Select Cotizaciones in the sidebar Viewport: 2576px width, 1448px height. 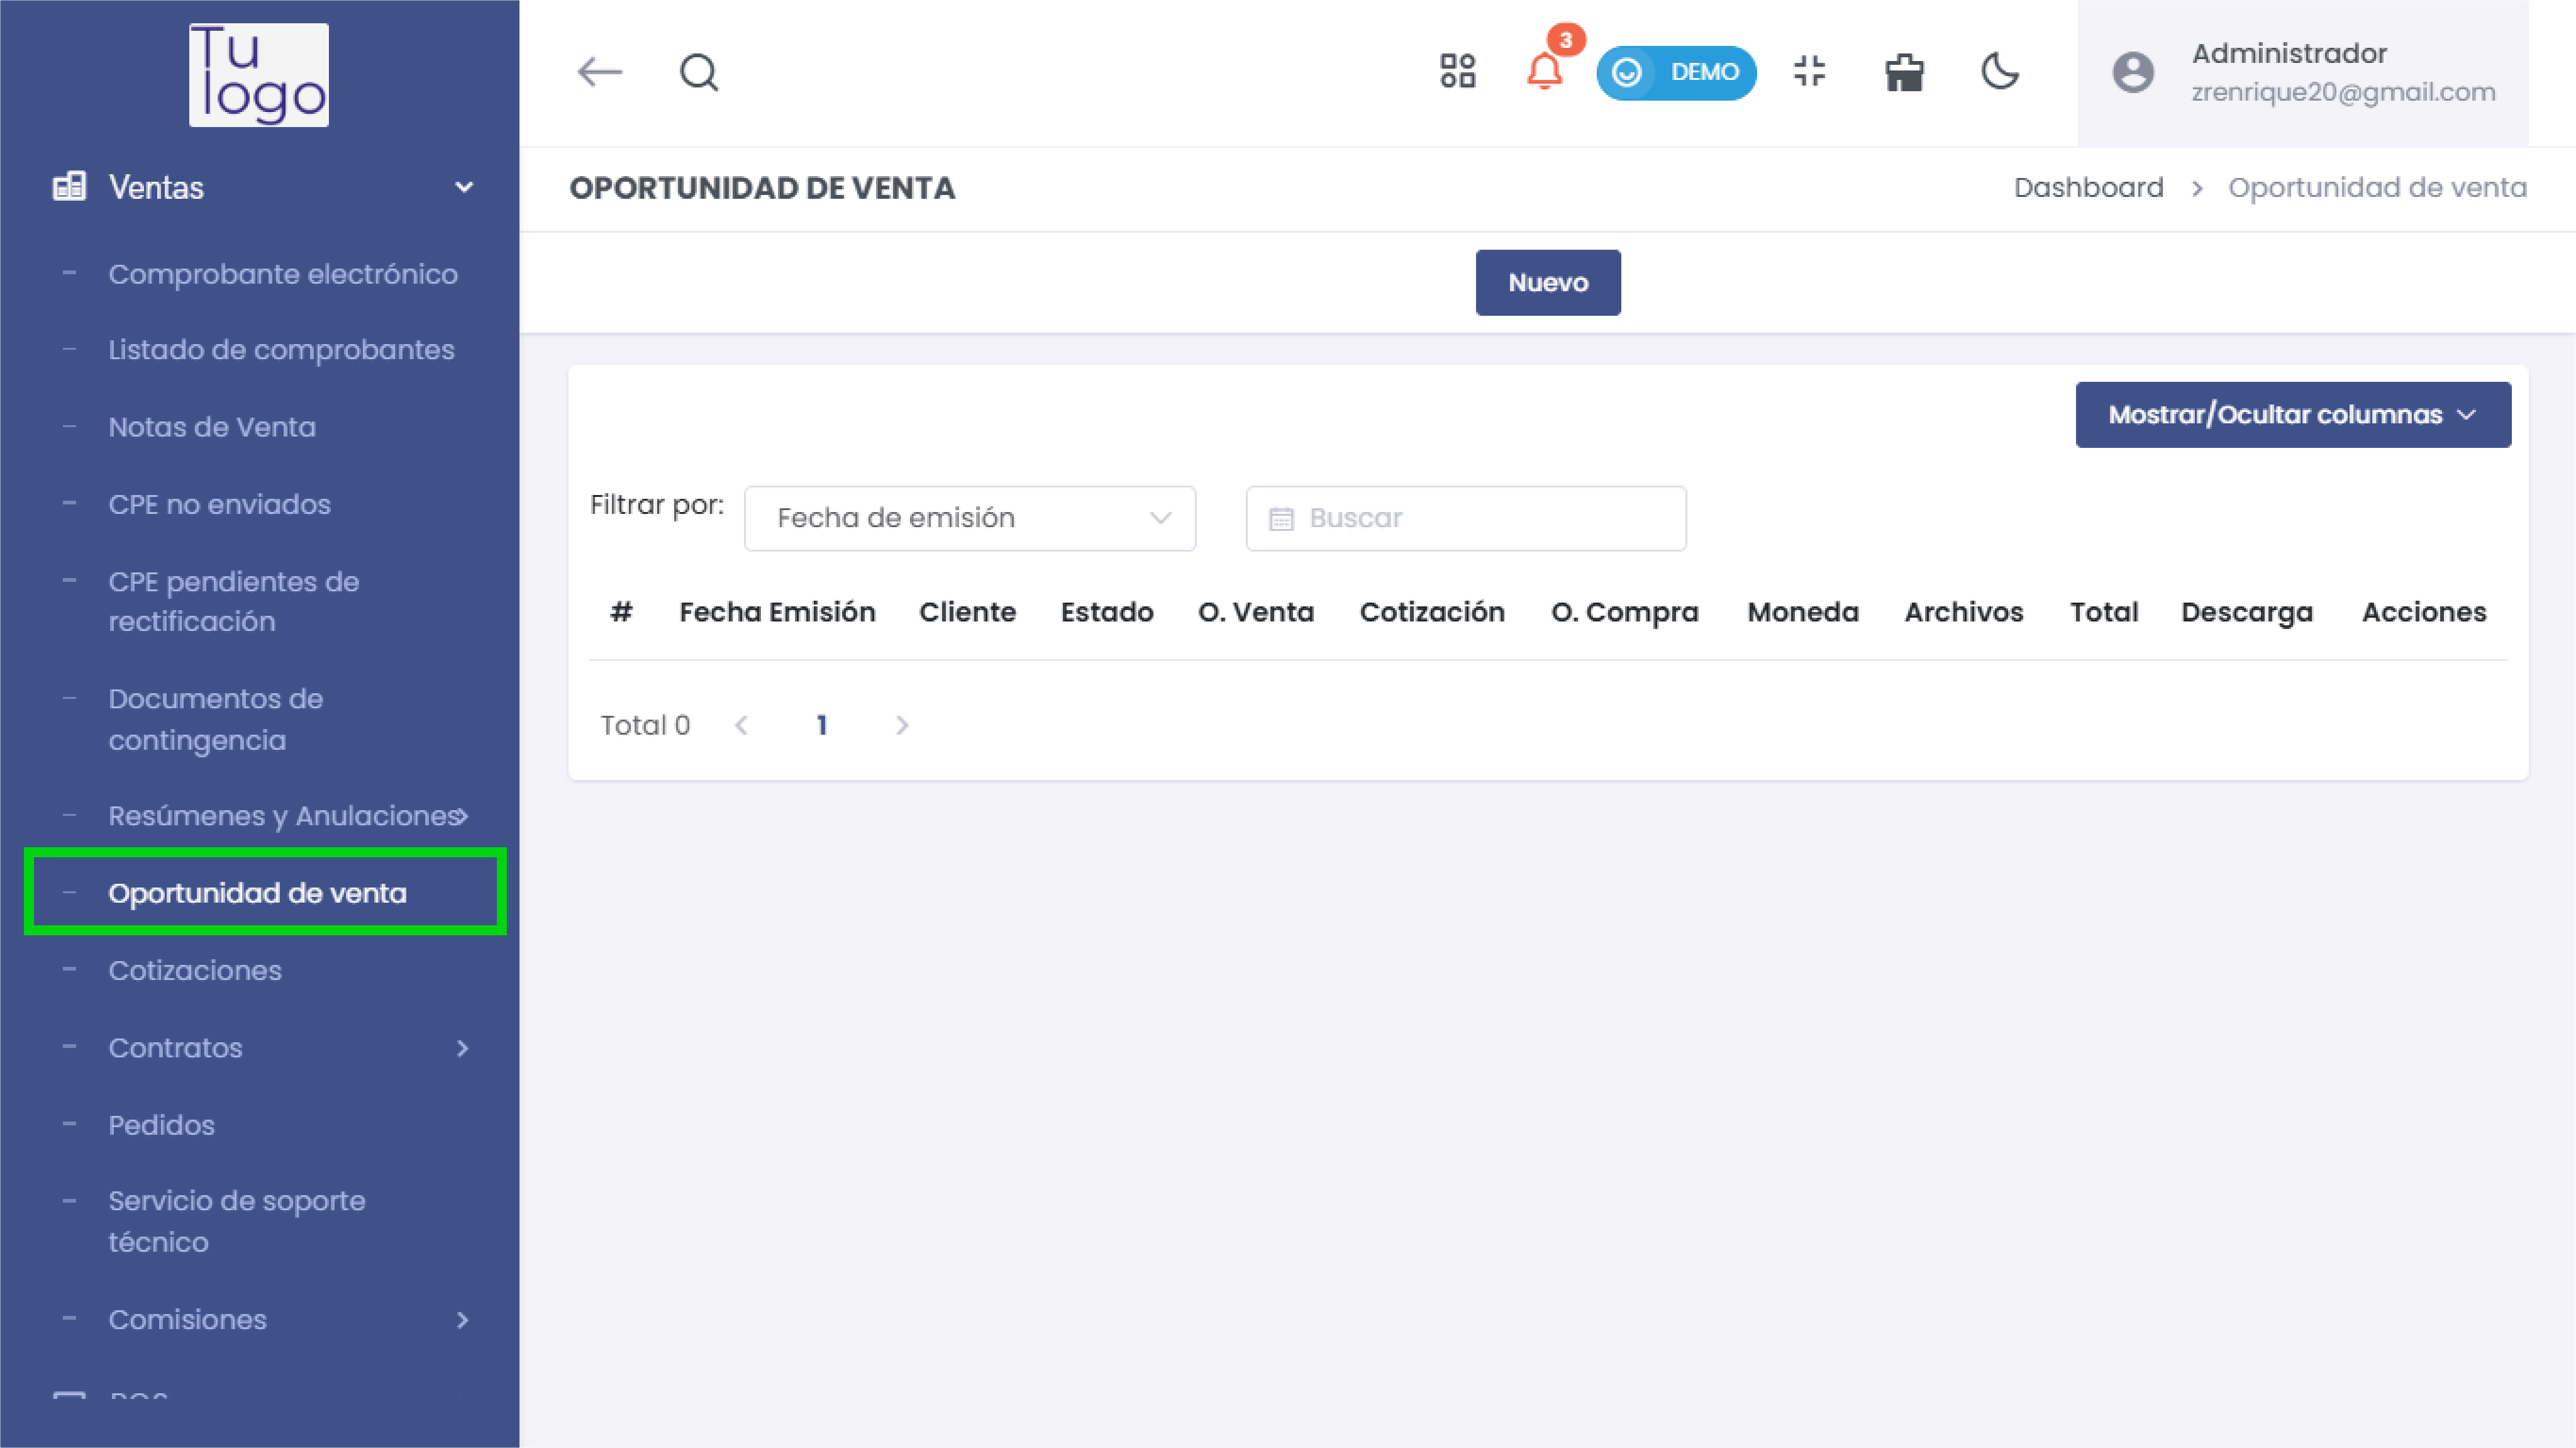coord(195,970)
